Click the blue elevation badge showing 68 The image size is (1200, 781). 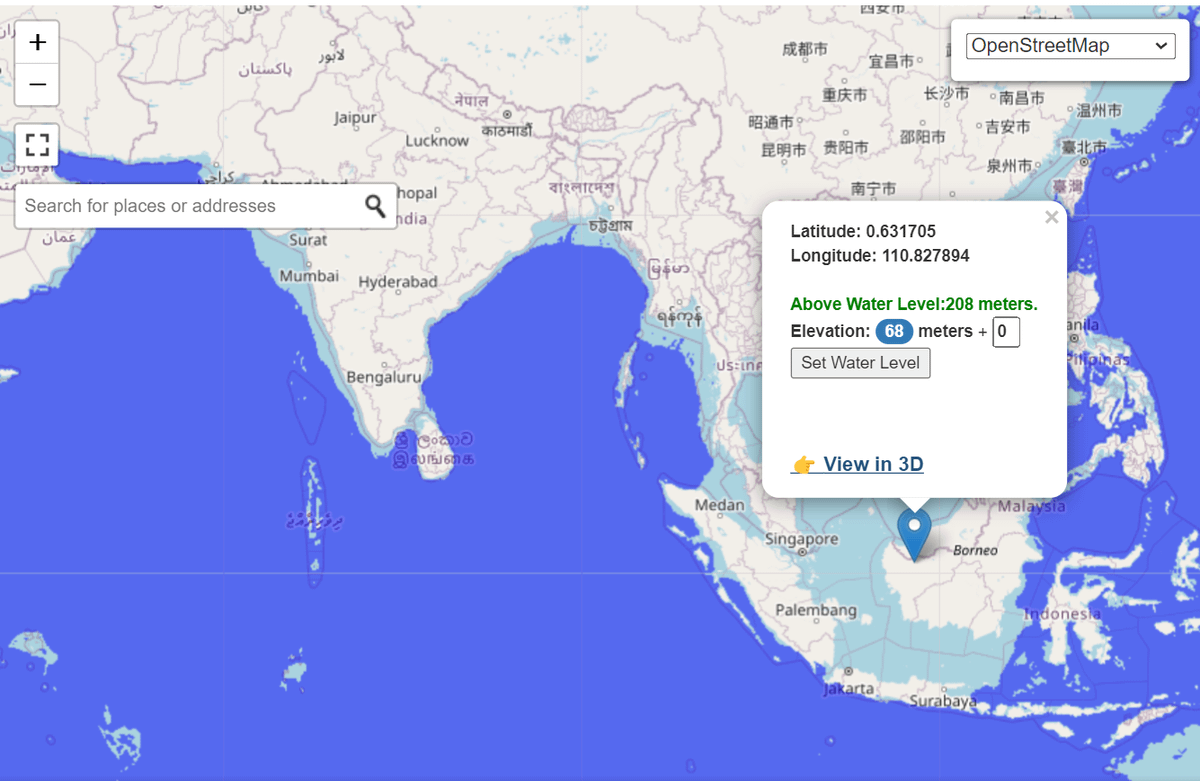894,331
